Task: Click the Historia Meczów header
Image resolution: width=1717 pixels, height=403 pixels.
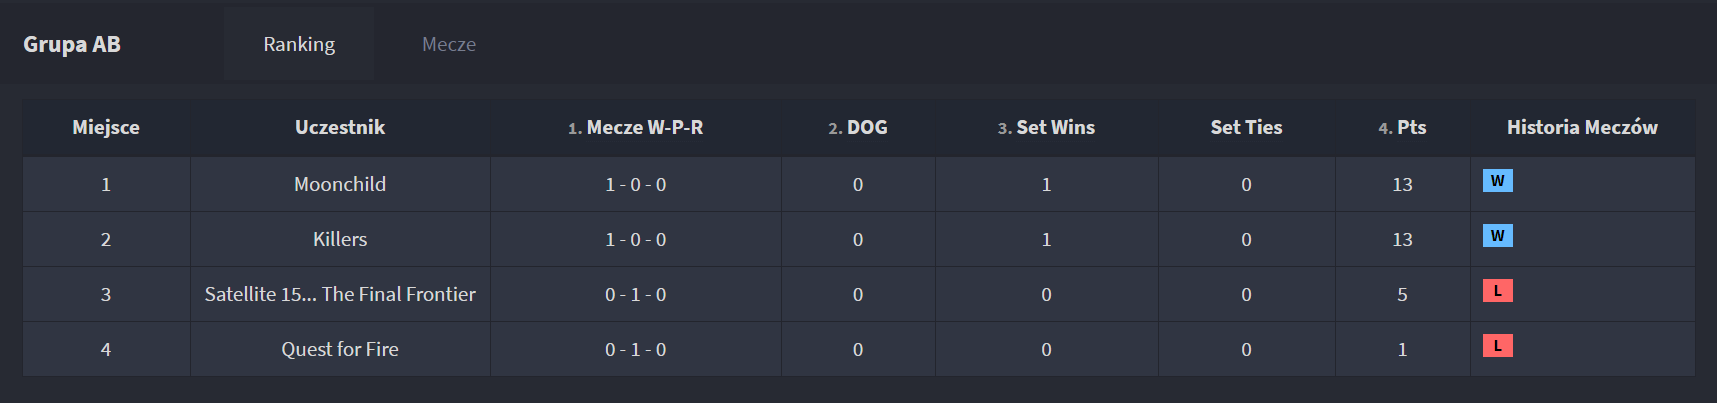Action: pos(1582,127)
